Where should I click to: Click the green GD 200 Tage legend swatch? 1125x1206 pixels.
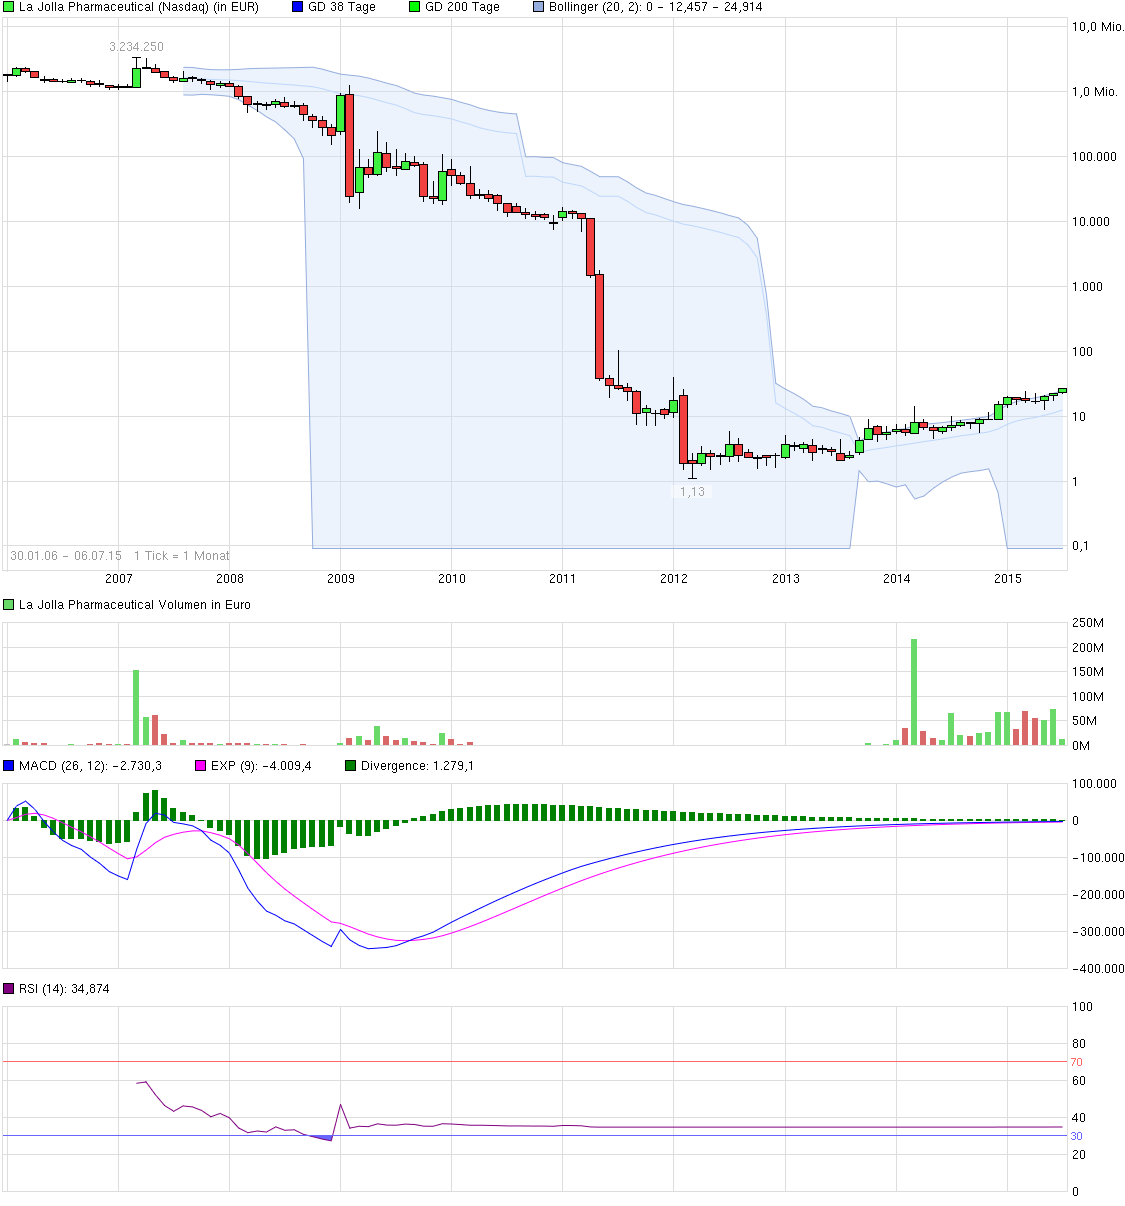point(415,7)
